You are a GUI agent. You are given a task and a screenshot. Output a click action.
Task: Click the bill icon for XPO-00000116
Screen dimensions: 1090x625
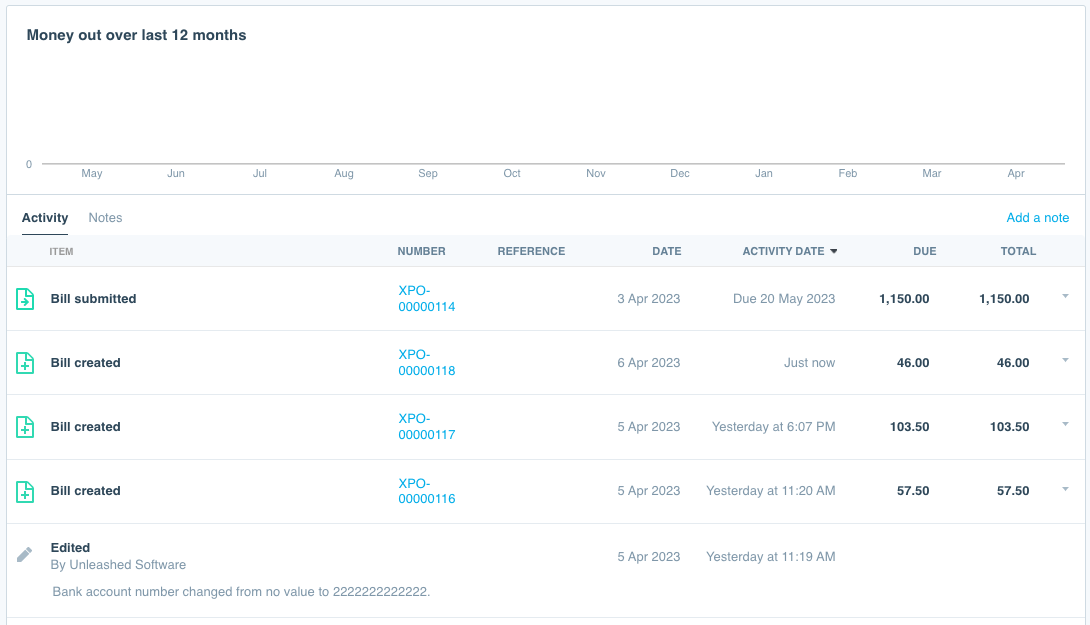pyautogui.click(x=25, y=492)
